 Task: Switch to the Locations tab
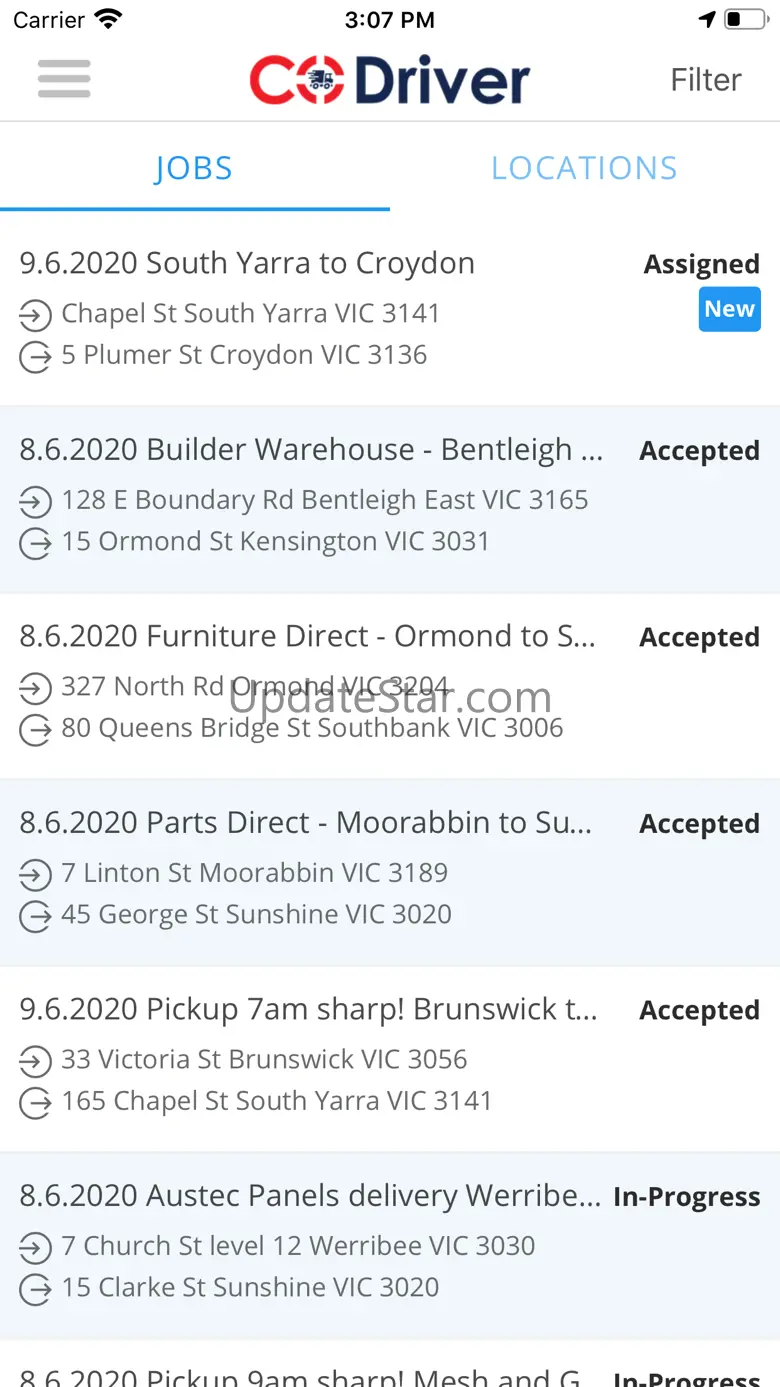coord(584,168)
